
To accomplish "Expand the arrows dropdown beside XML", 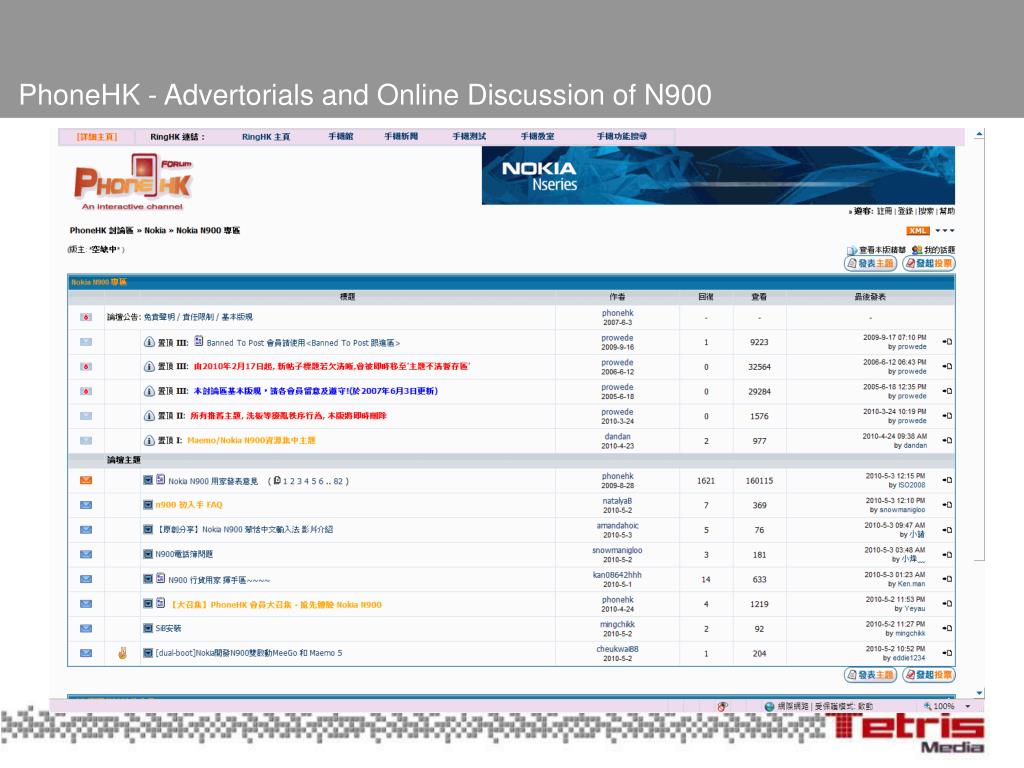I will tap(944, 231).
